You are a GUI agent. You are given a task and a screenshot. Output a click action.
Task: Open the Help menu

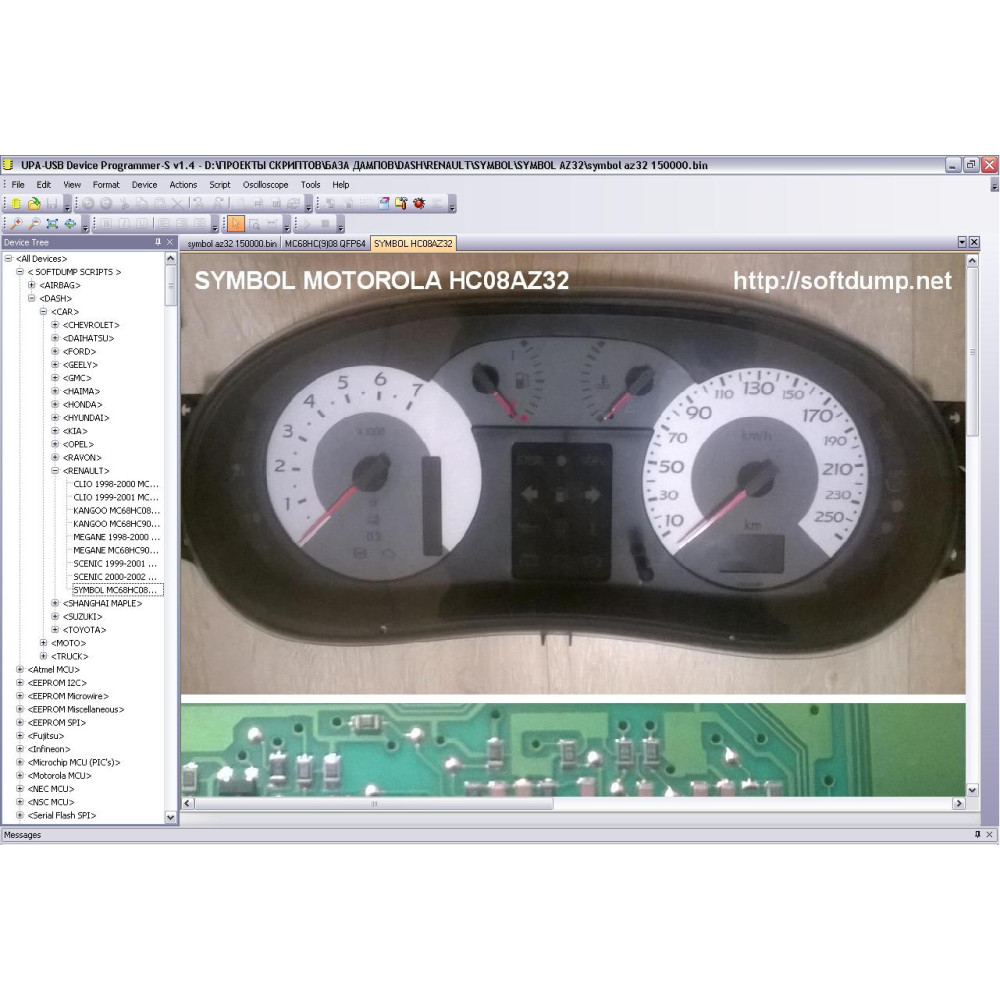[x=341, y=184]
